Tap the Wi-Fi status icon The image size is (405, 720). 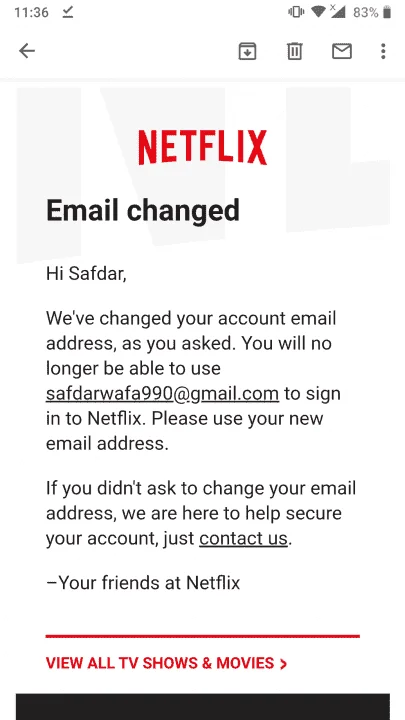[x=318, y=12]
